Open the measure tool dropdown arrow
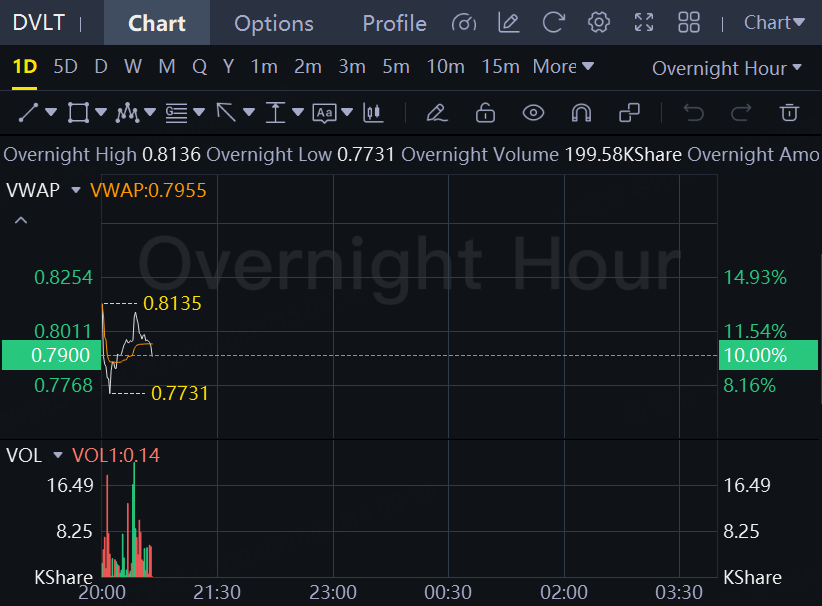The height and width of the screenshot is (606, 822). [x=298, y=112]
